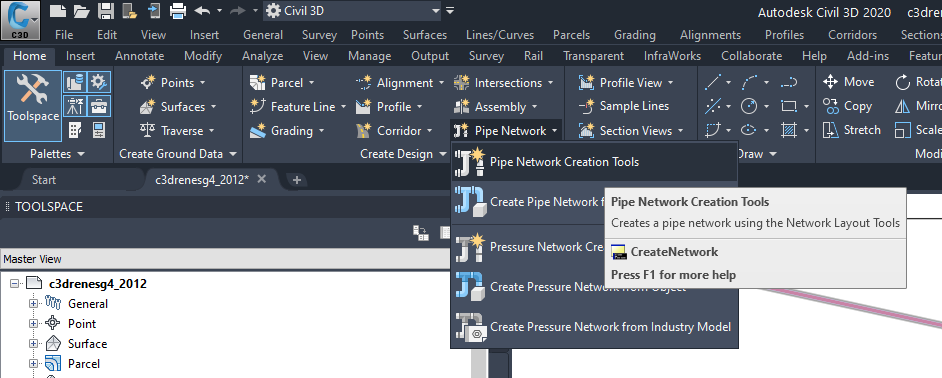
Task: Click the Plot printer icon
Action: click(x=178, y=10)
